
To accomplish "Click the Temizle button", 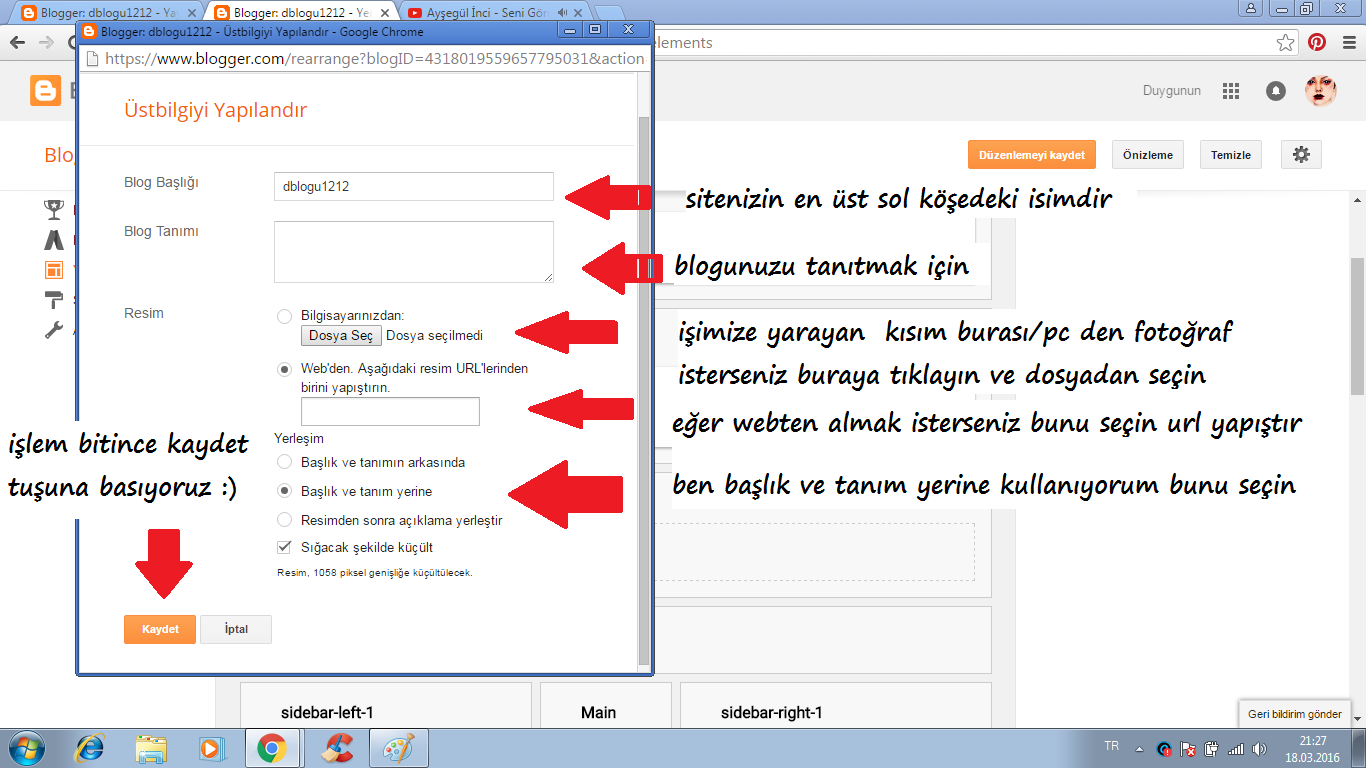I will [1231, 155].
